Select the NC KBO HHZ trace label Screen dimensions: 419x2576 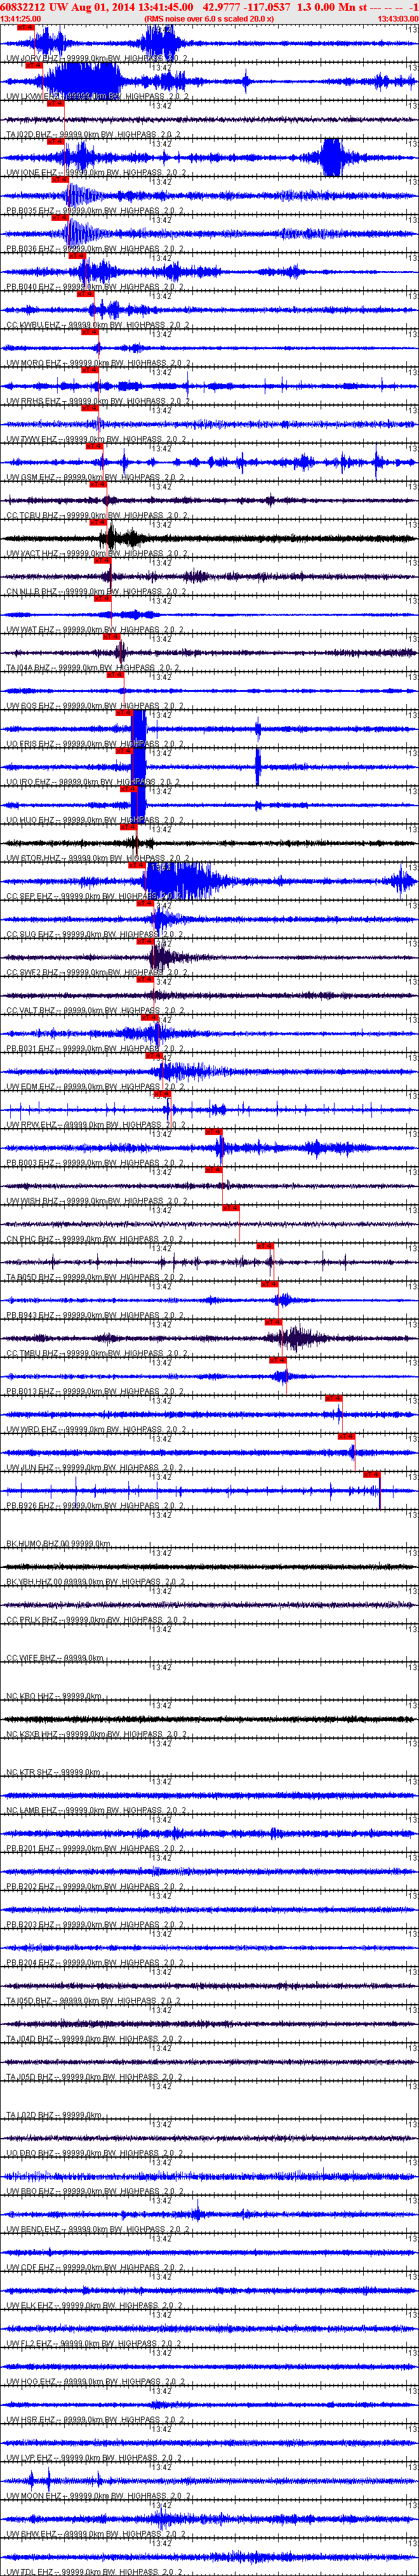pos(54,1696)
